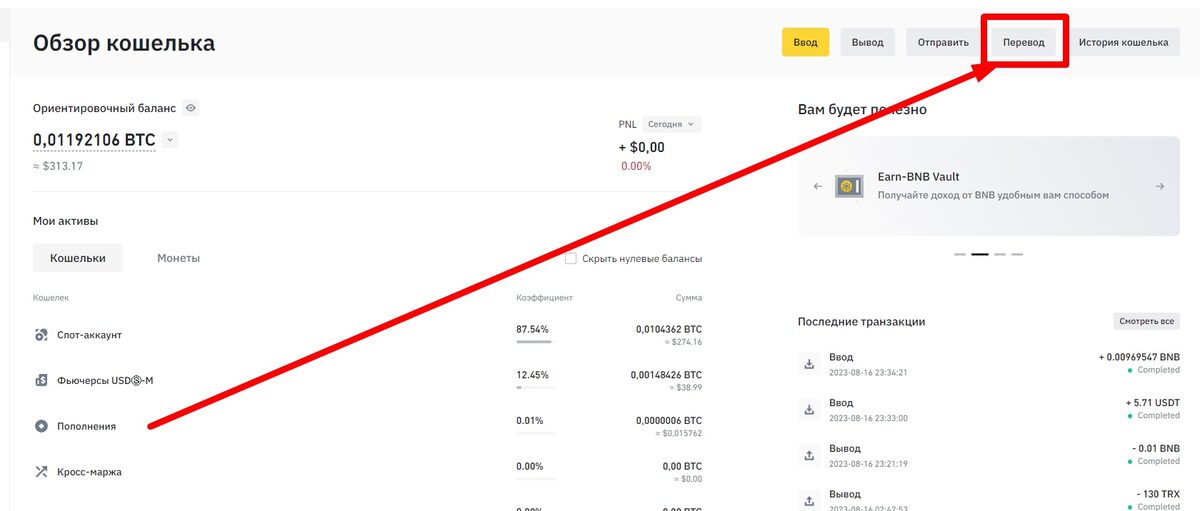The image size is (1200, 511).
Task: Open the Кросс-маржа wallet row
Action: point(367,471)
